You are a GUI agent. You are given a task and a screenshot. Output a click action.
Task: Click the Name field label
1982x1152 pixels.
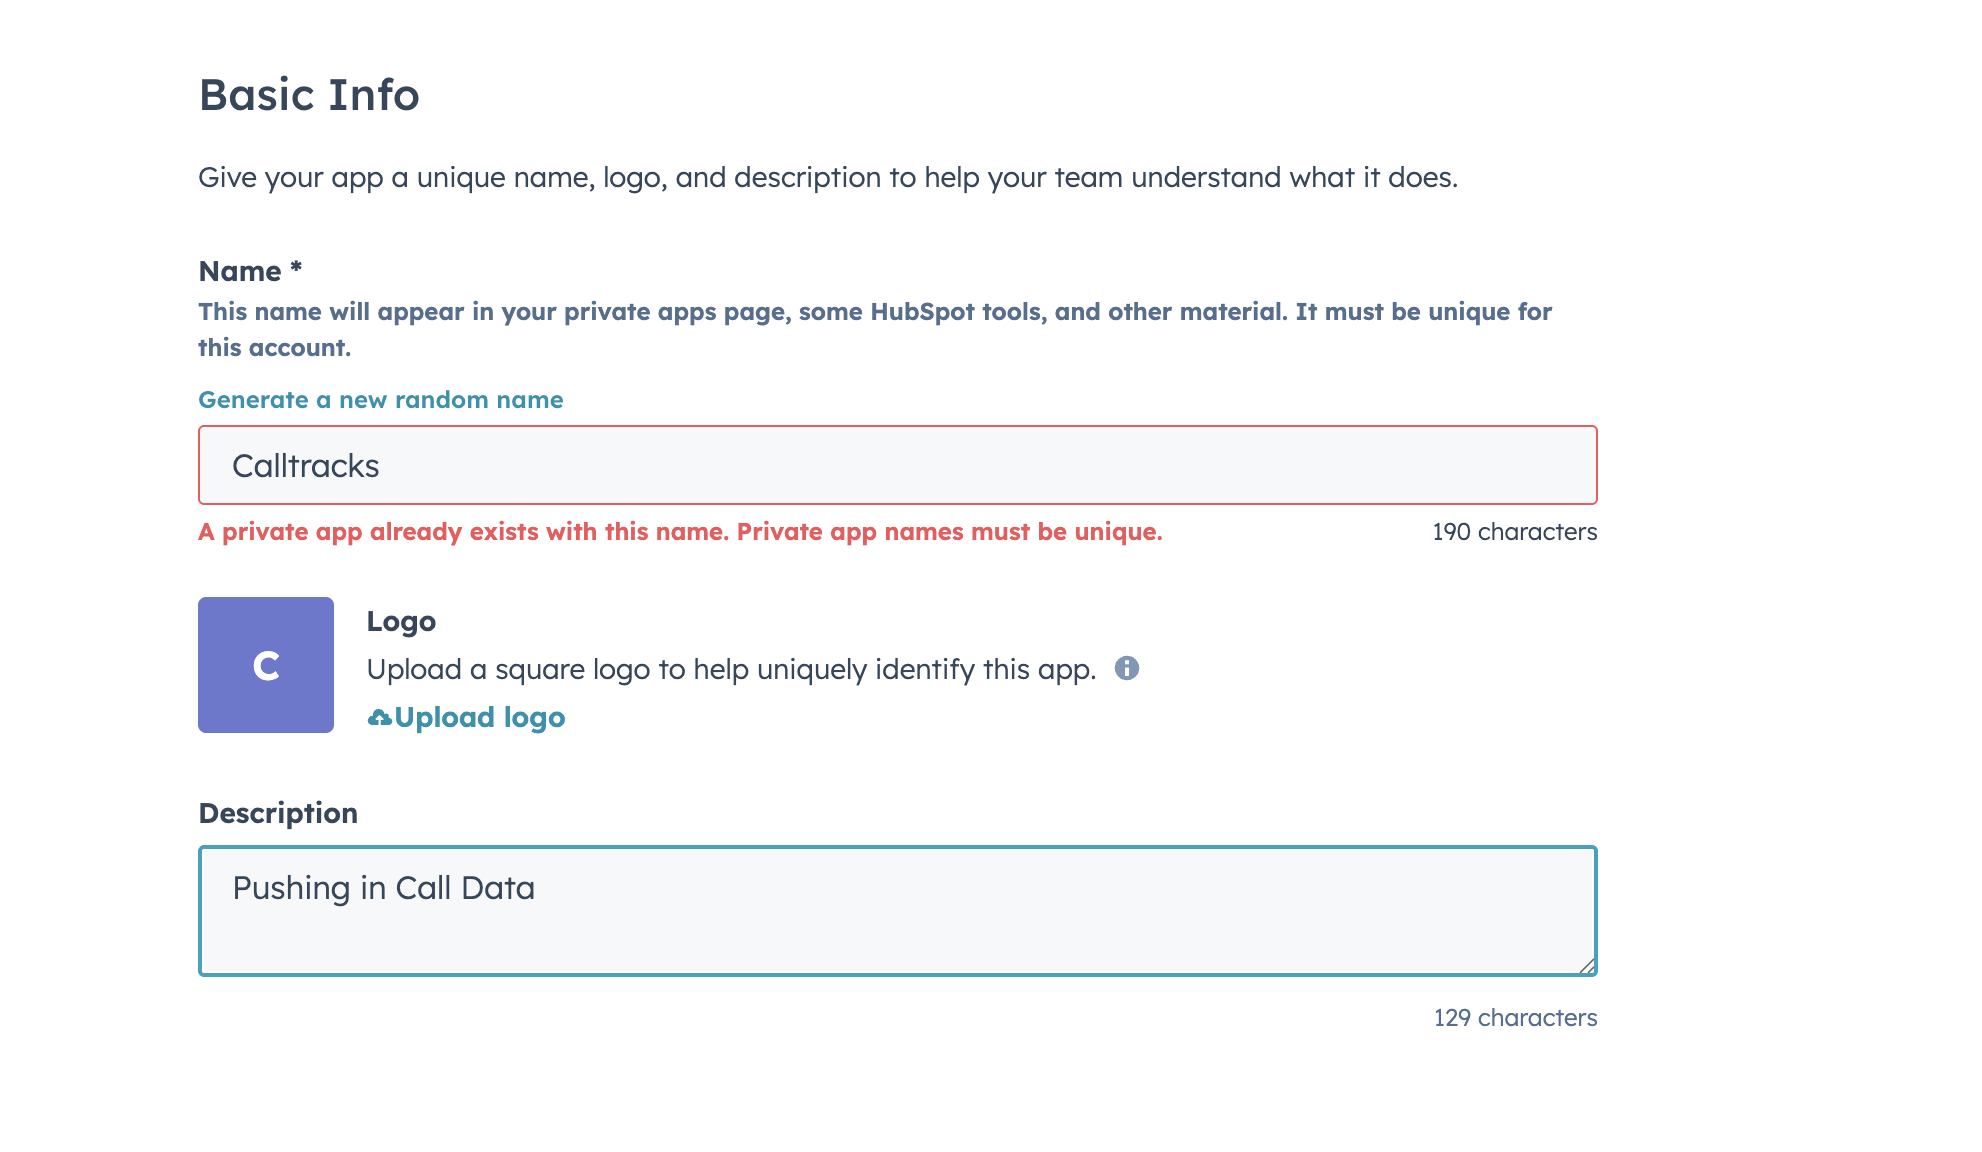[x=240, y=271]
